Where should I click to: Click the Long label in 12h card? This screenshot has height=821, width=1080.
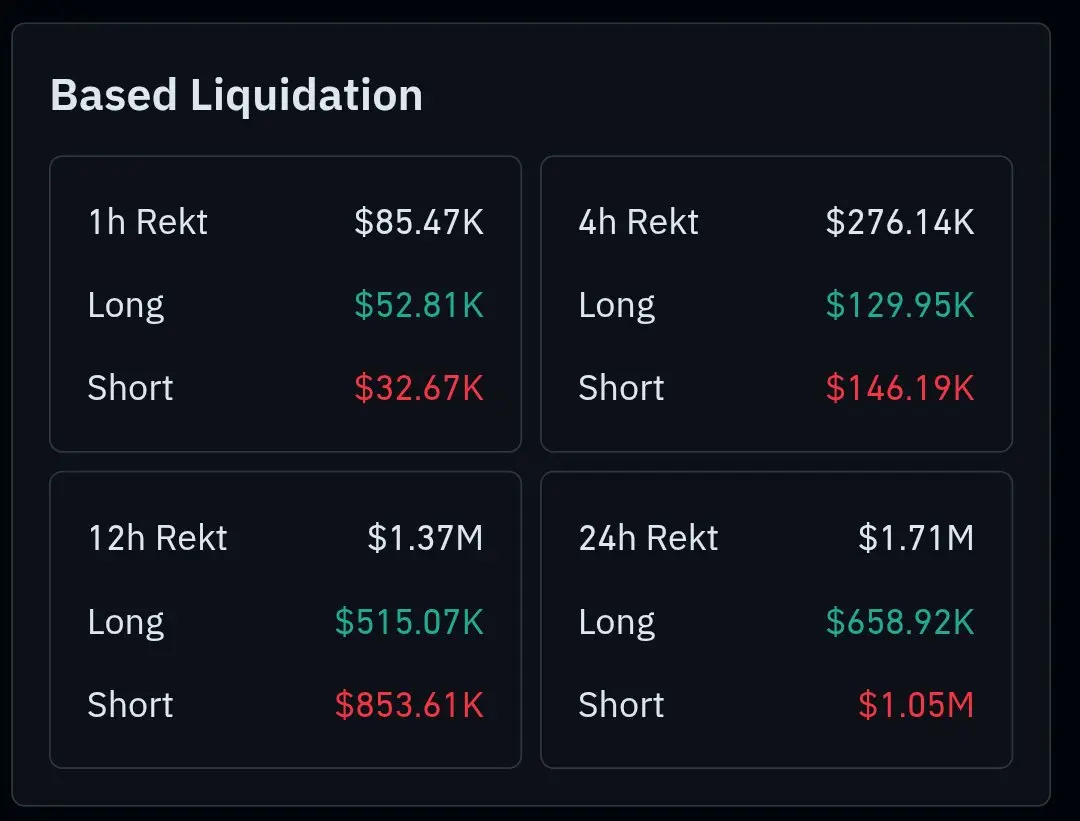[x=126, y=623]
